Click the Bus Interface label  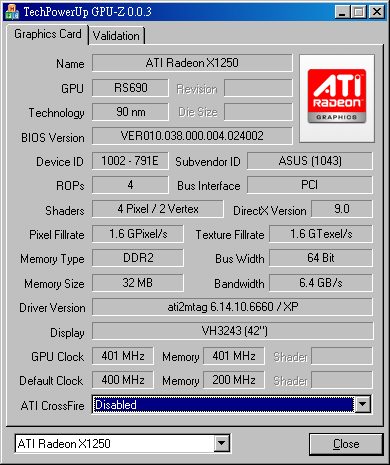coord(209,186)
